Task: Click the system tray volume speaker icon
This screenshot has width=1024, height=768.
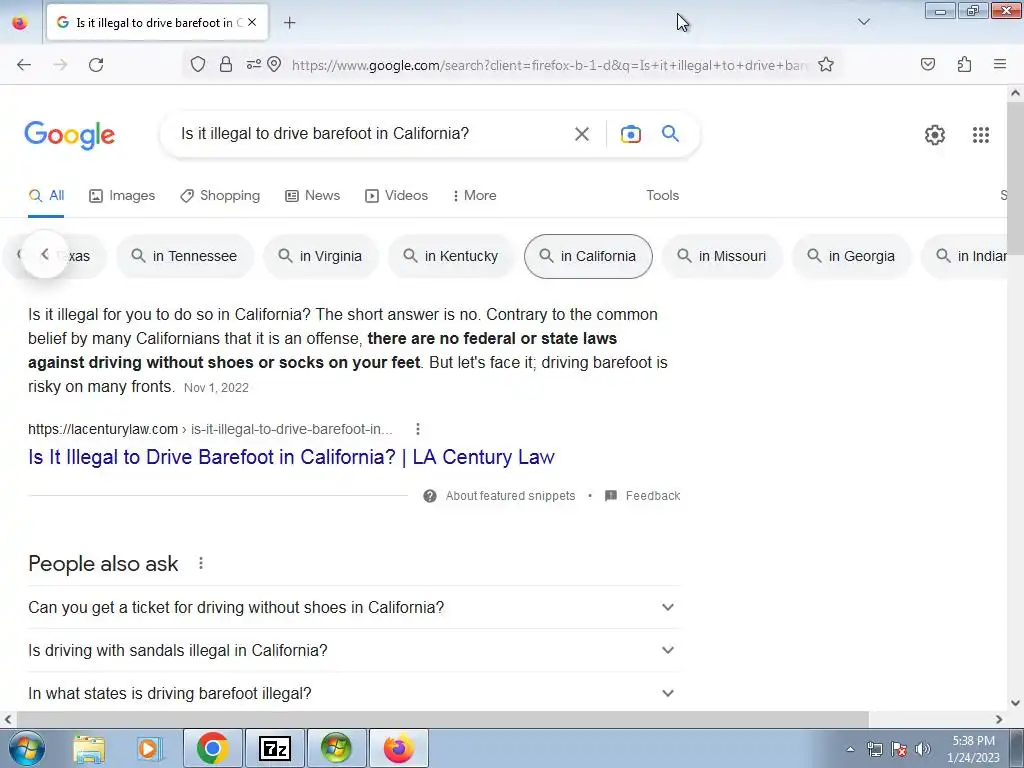Action: coord(923,749)
